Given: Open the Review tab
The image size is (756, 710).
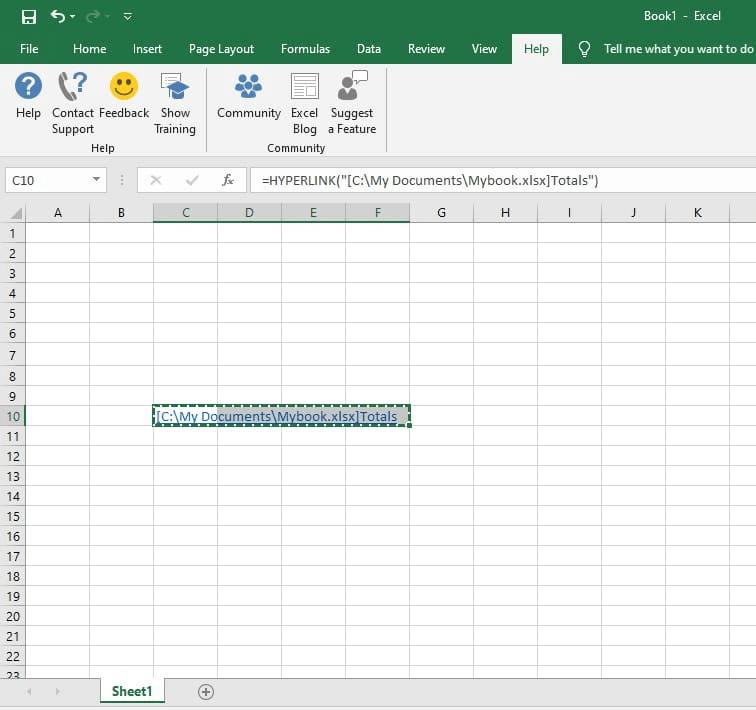Looking at the screenshot, I should point(426,49).
